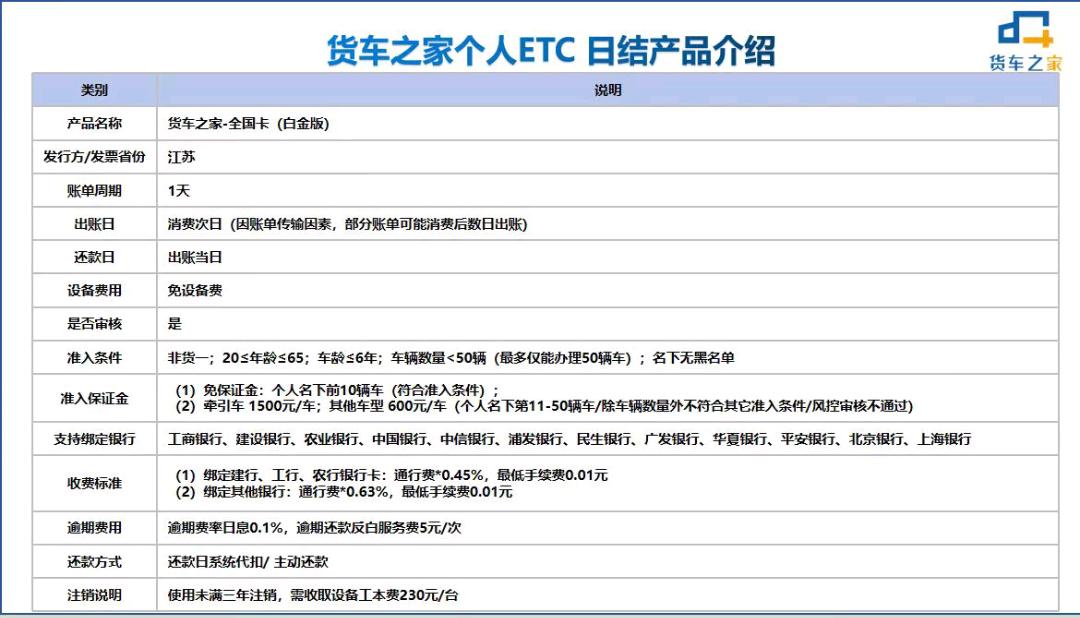The width and height of the screenshot is (1080, 618).
Task: Click the 账单周期 row label
Action: click(94, 190)
